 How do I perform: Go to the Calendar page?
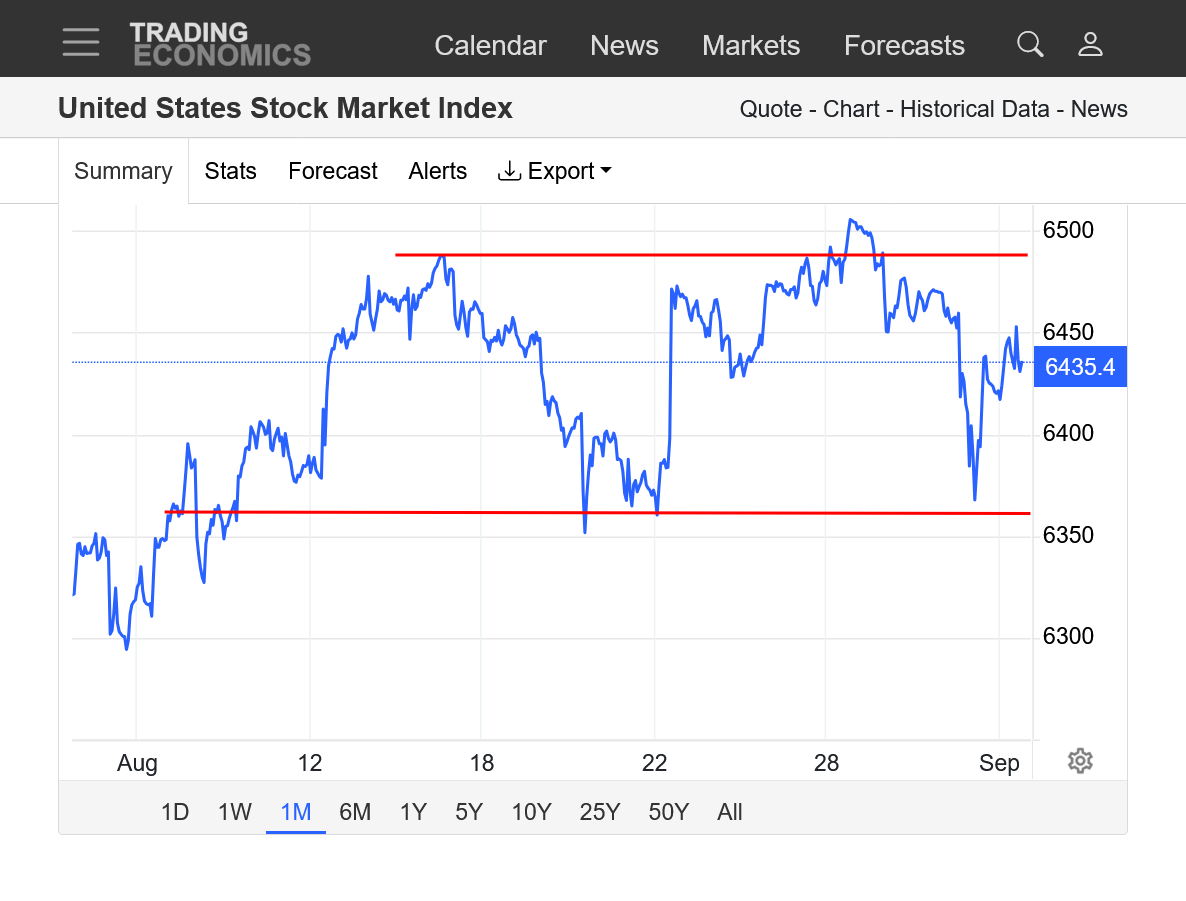pos(490,45)
